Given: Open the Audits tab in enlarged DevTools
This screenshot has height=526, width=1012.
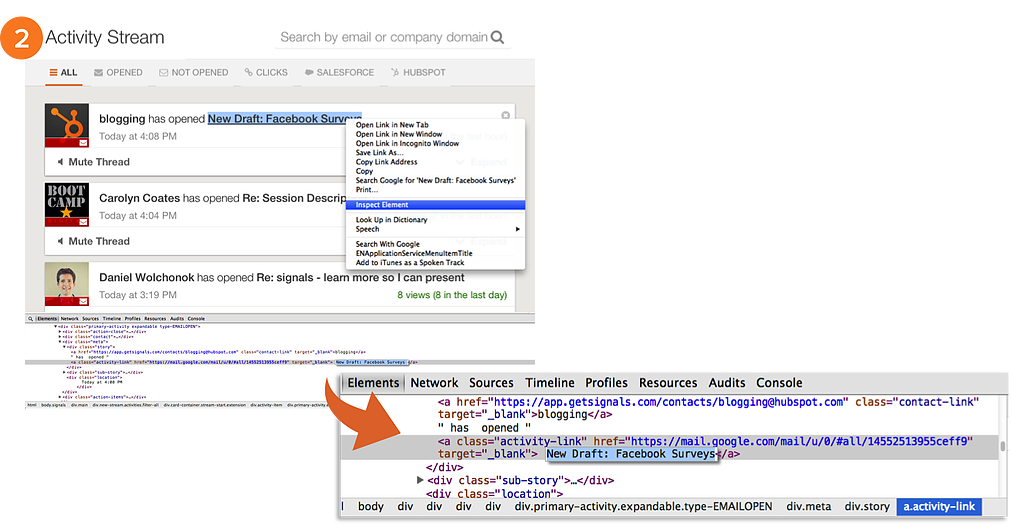Looking at the screenshot, I should tap(727, 383).
